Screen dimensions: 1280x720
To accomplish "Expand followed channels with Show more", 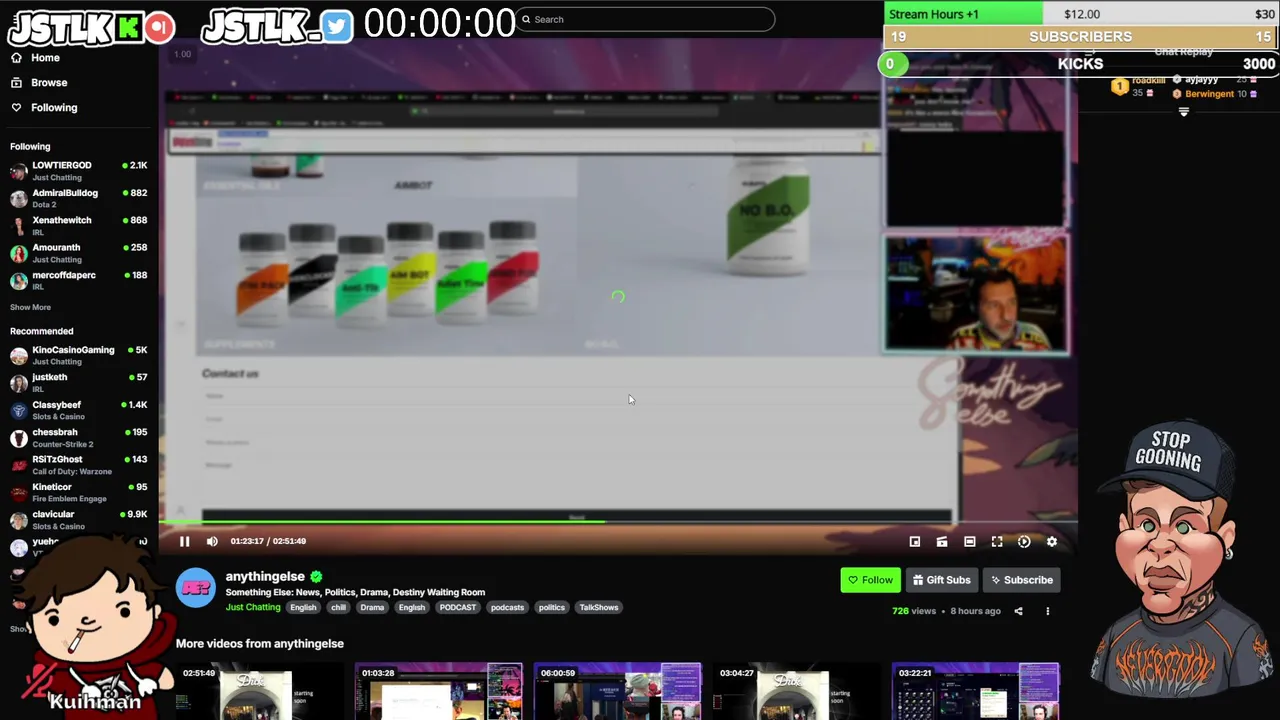I will pos(30,307).
